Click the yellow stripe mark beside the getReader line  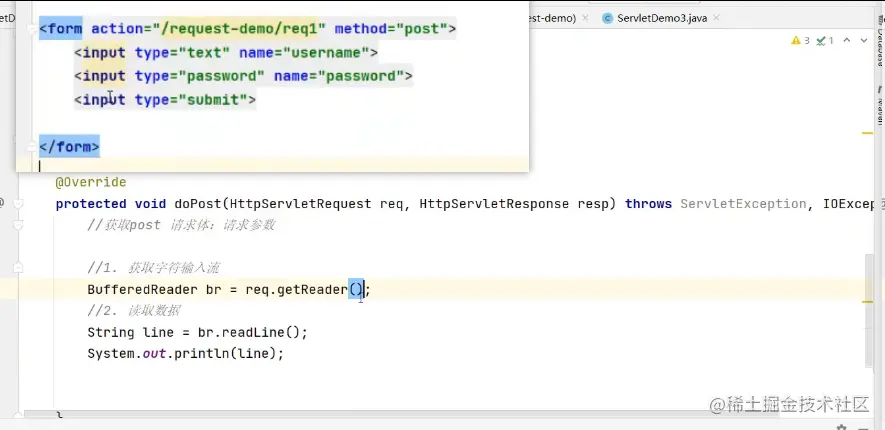click(868, 302)
